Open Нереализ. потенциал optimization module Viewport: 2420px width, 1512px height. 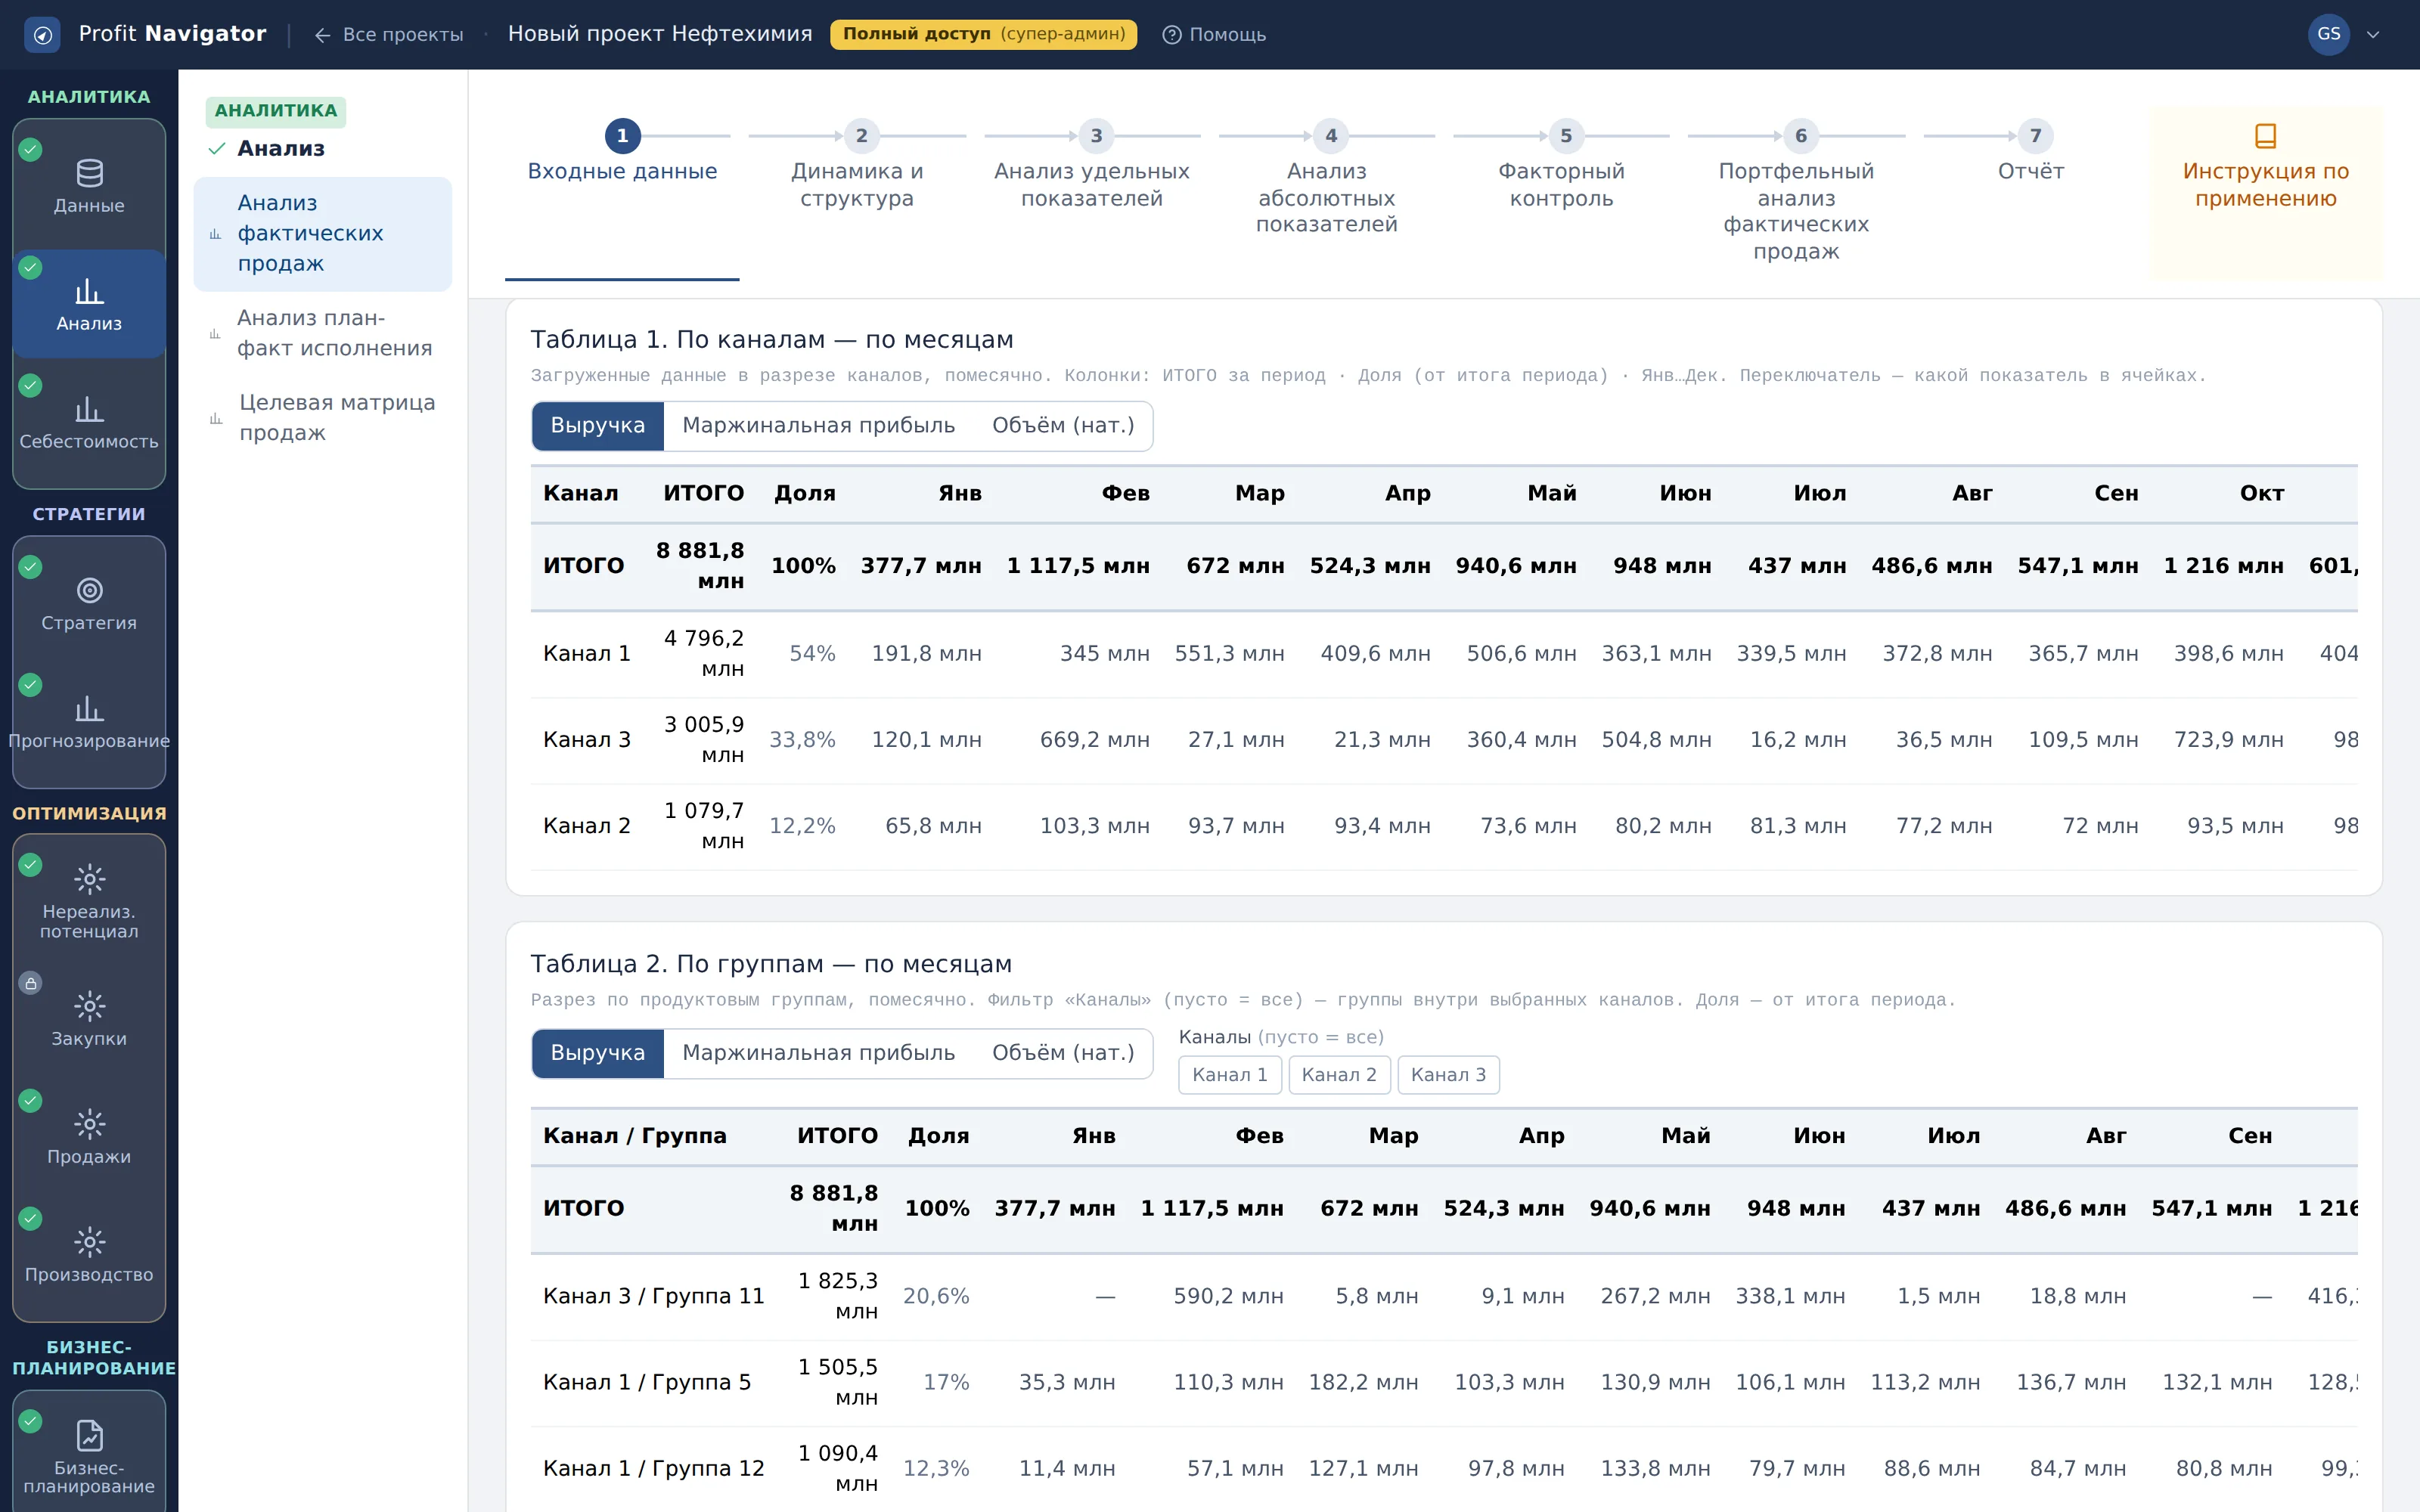[x=89, y=901]
